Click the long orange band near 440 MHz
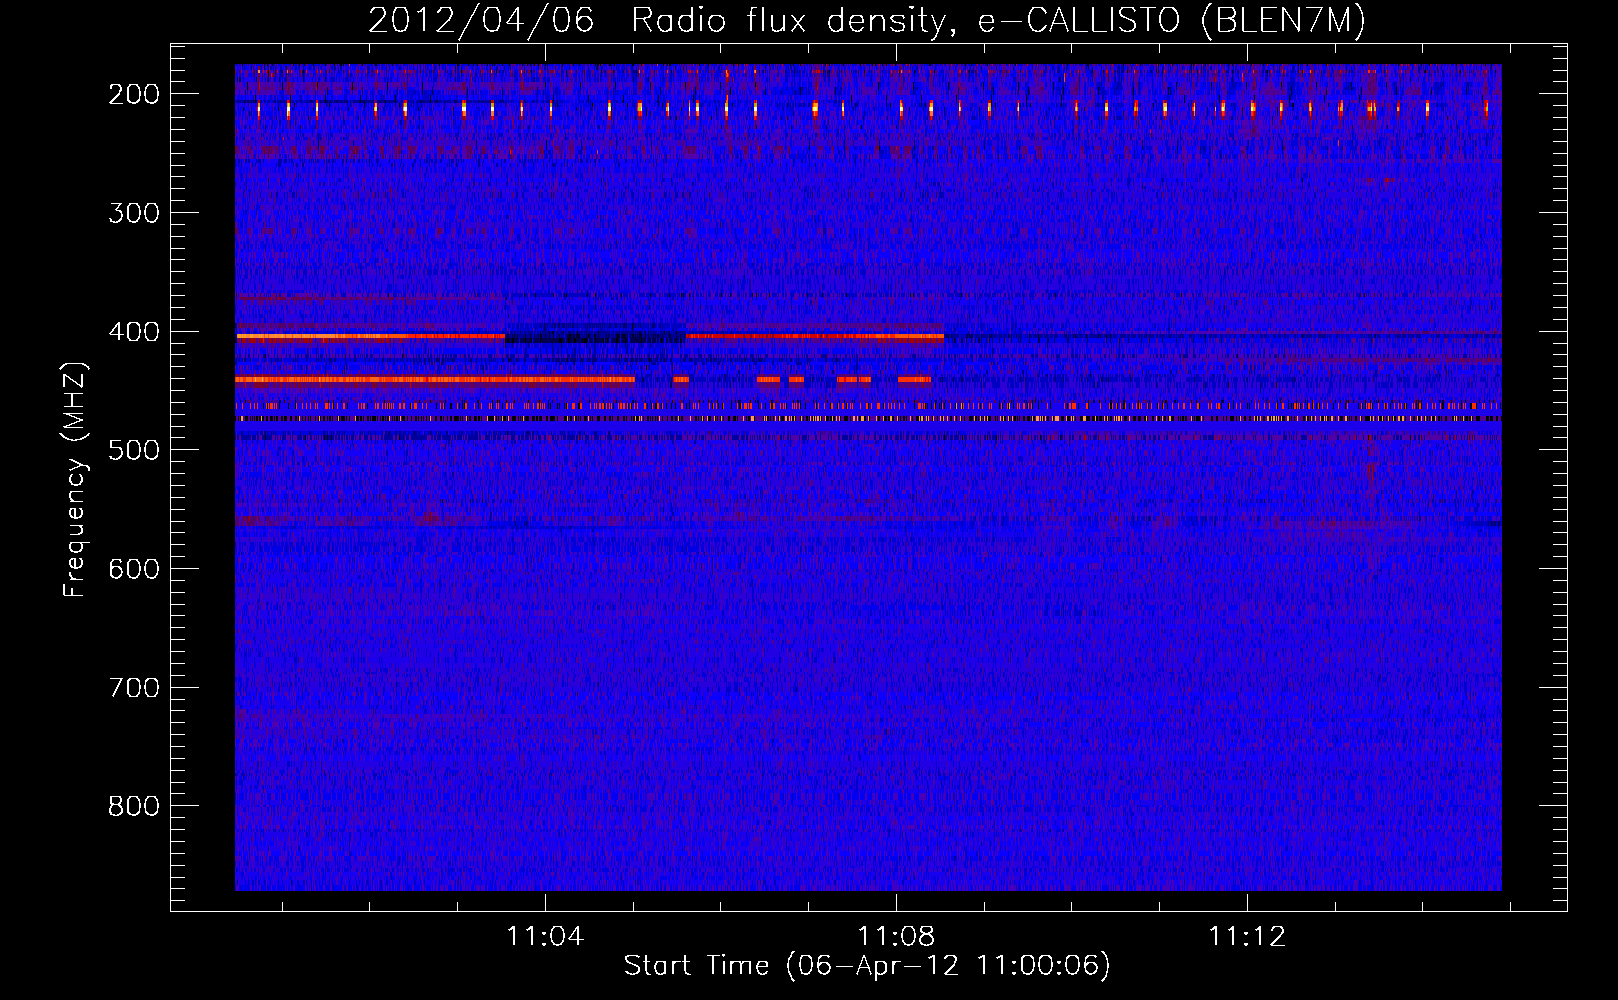Screen dimensions: 1618x1000 pyautogui.click(x=435, y=380)
